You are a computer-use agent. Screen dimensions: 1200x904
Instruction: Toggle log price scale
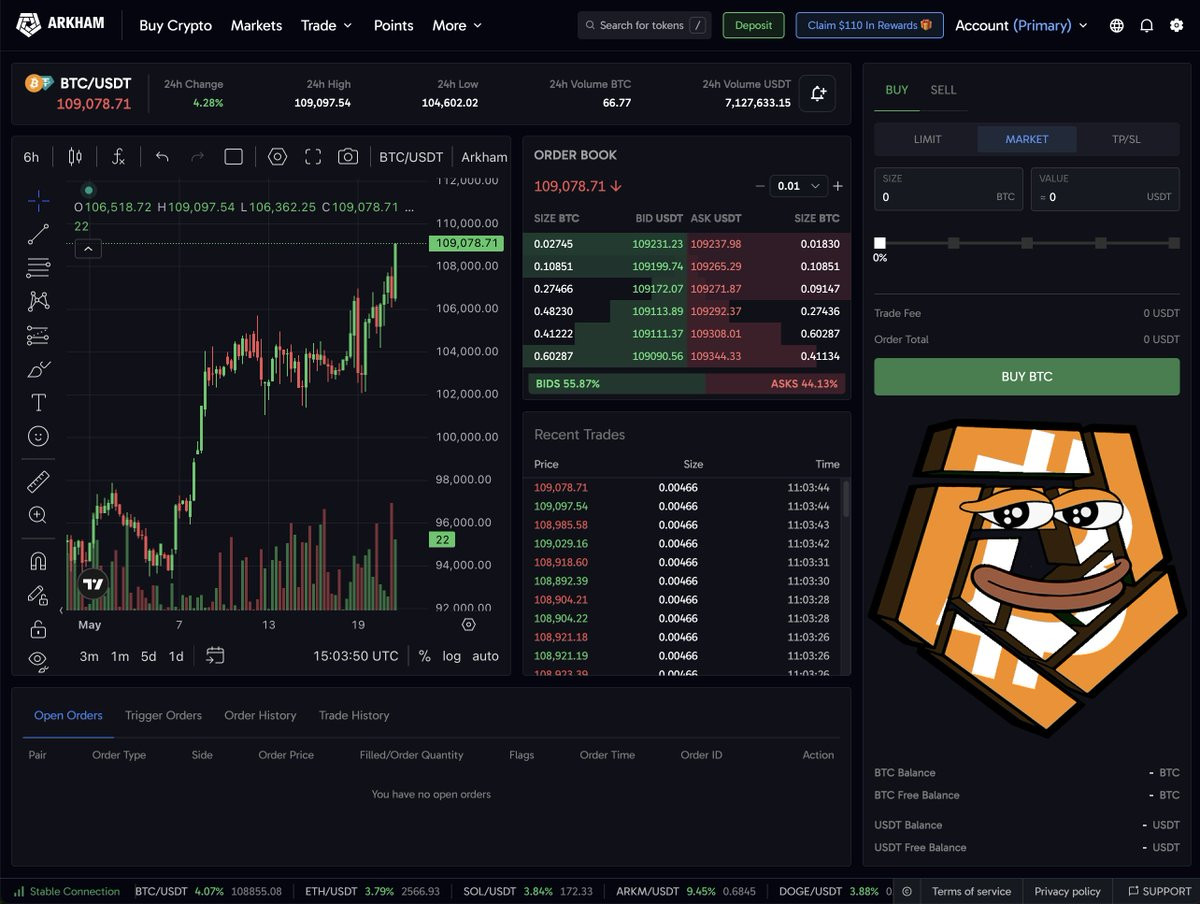click(452, 656)
